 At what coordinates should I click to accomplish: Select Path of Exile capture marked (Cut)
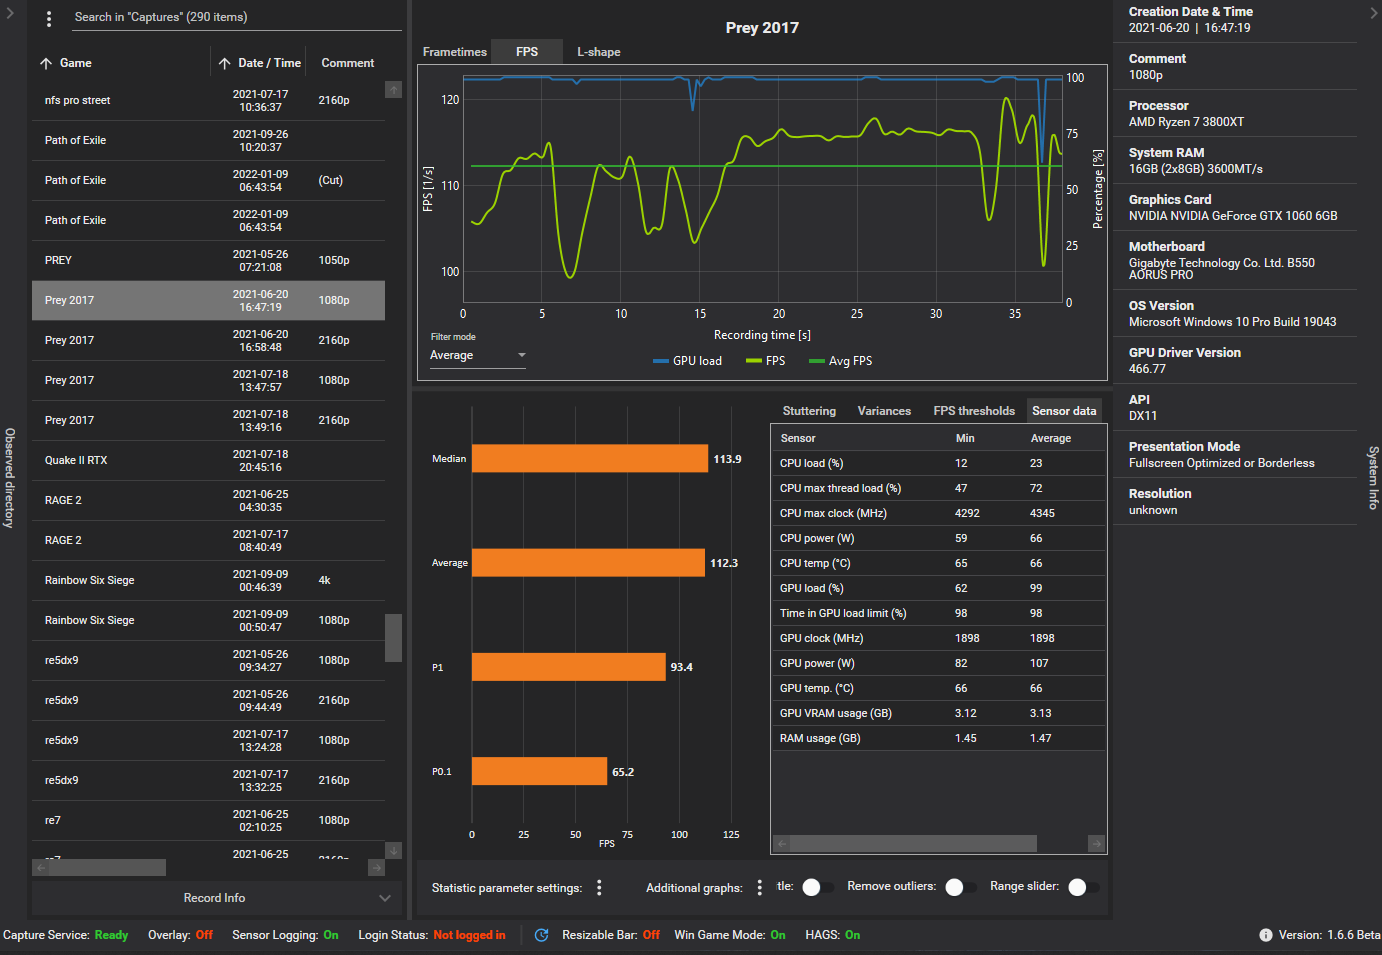[x=208, y=181]
